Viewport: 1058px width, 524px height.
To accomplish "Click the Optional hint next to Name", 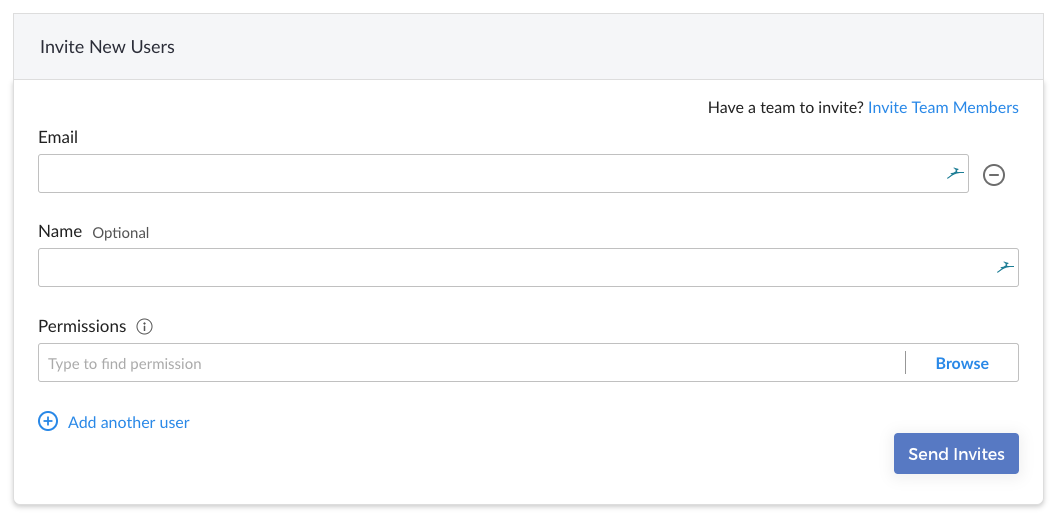I will (121, 233).
